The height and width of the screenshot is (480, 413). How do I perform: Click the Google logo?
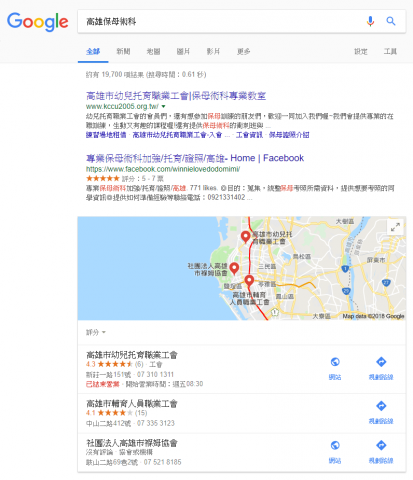click(x=38, y=21)
